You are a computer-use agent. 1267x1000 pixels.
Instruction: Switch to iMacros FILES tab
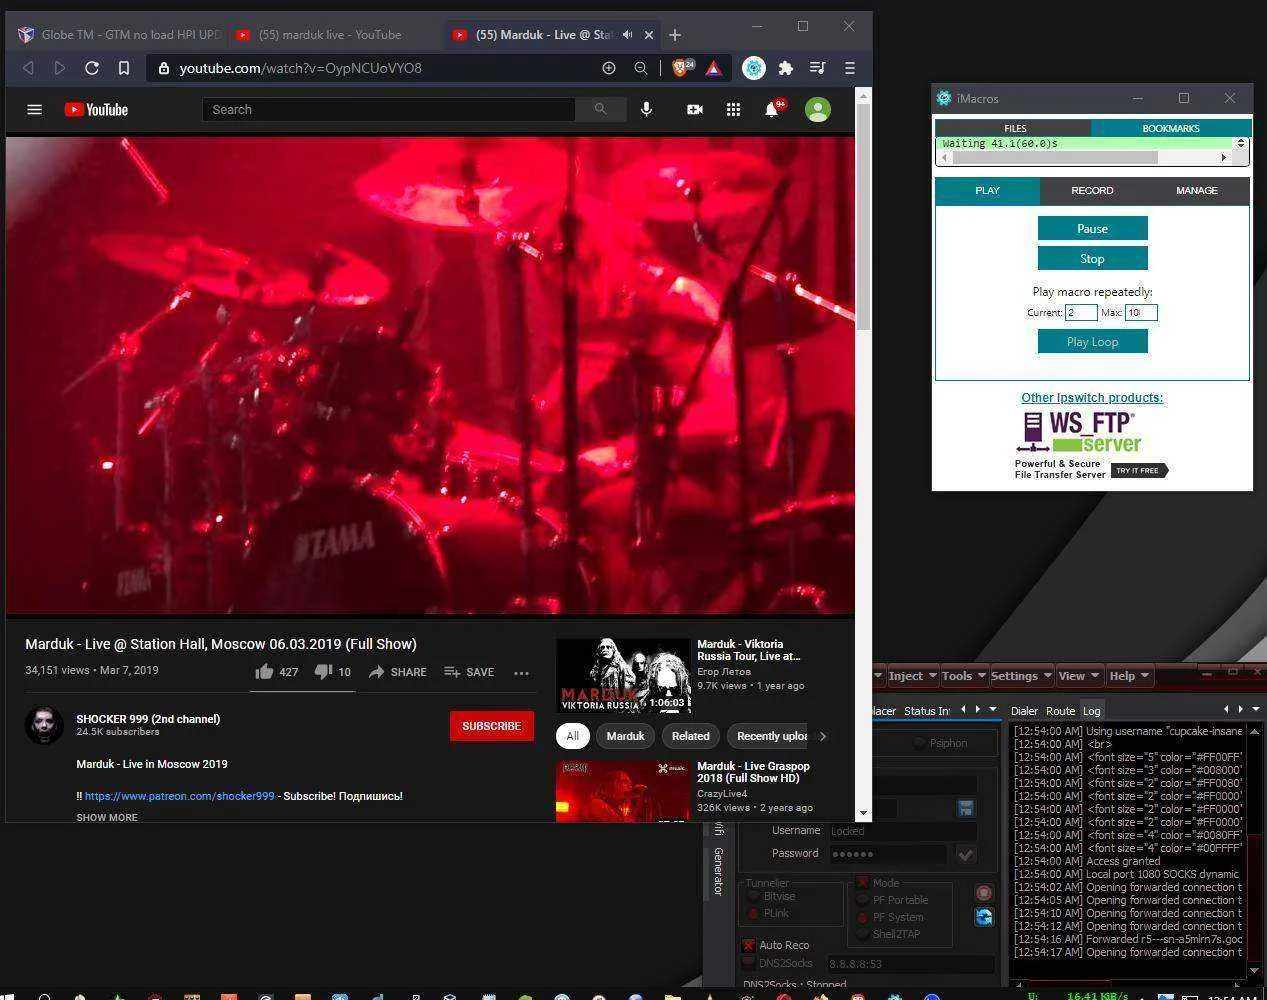(1014, 128)
